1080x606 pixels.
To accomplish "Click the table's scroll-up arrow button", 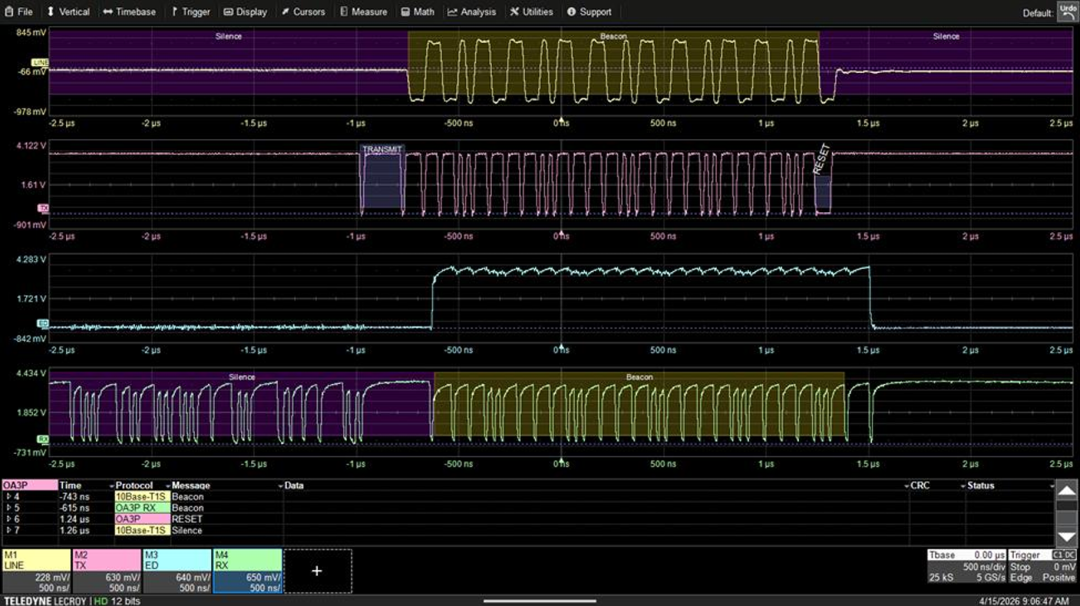I will click(x=1066, y=490).
